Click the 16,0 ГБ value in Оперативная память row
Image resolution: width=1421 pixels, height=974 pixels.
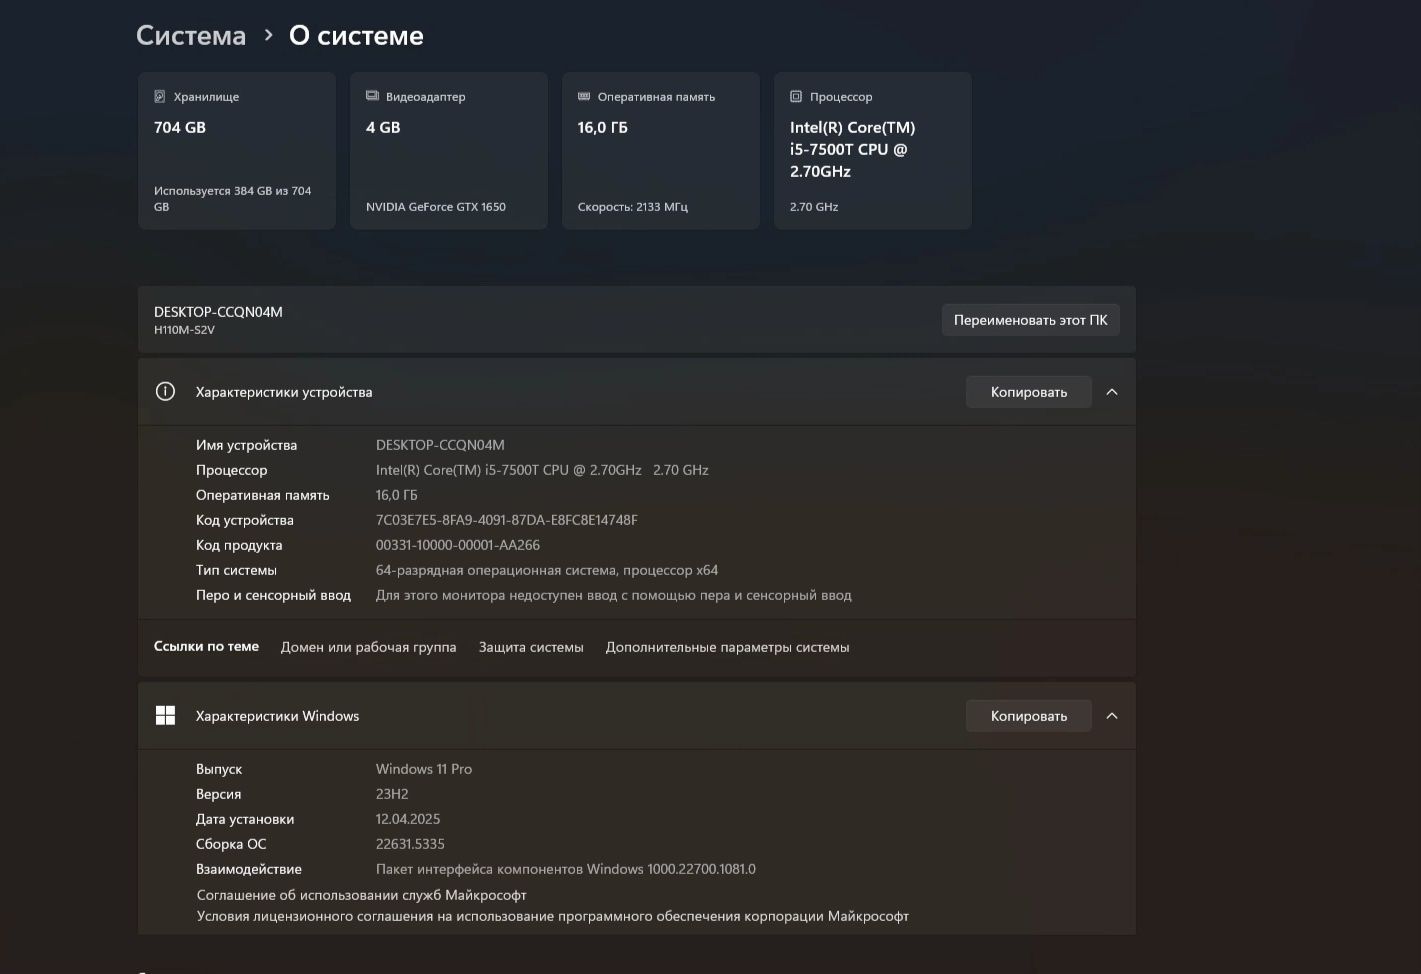[x=397, y=495]
